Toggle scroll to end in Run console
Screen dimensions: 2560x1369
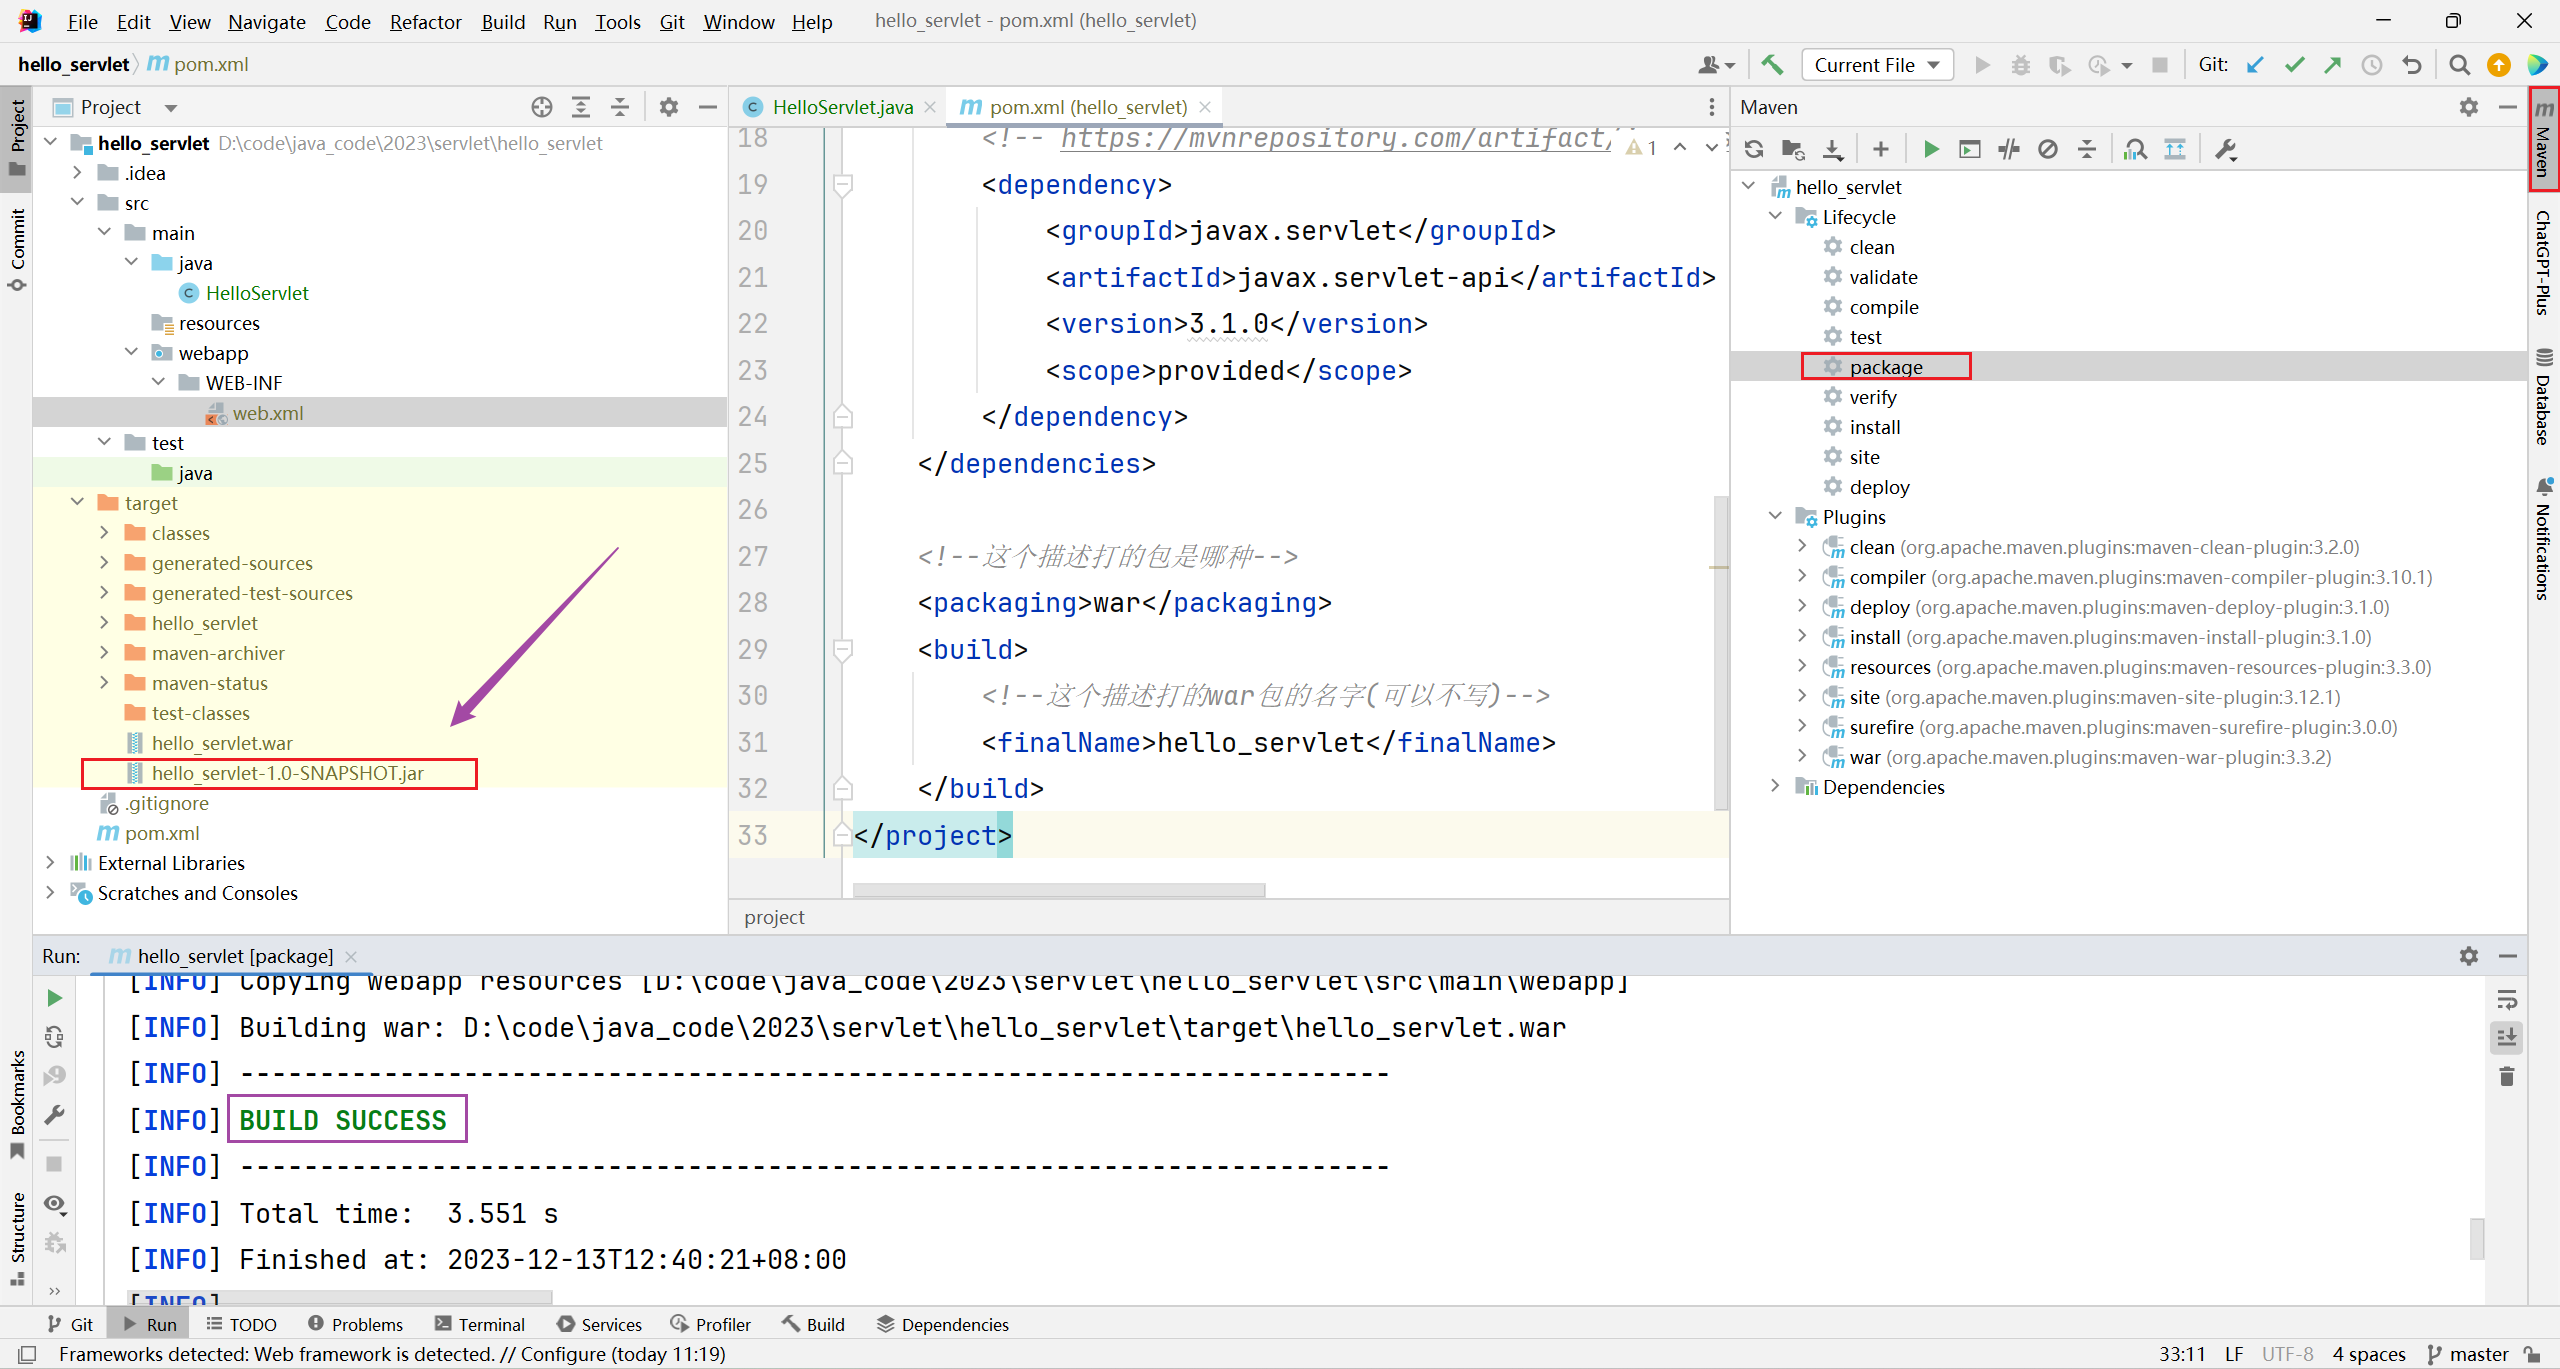[x=2507, y=1038]
